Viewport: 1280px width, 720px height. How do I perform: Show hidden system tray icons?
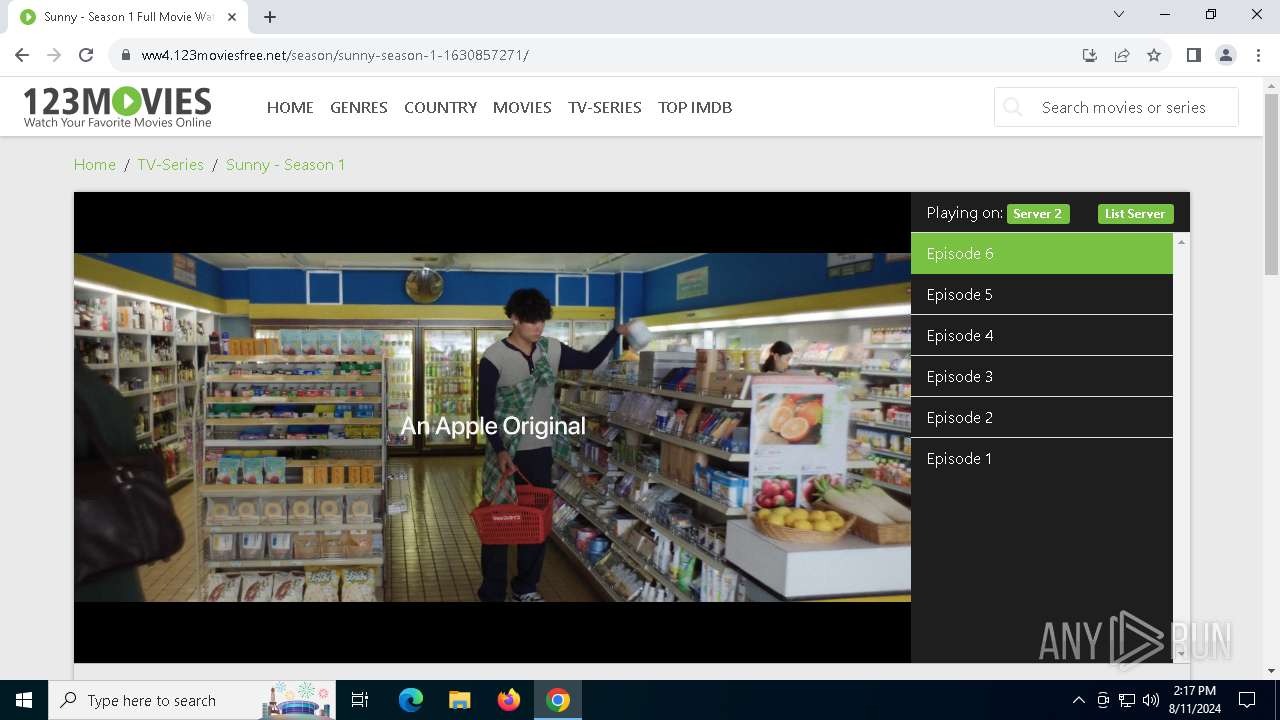pos(1078,700)
